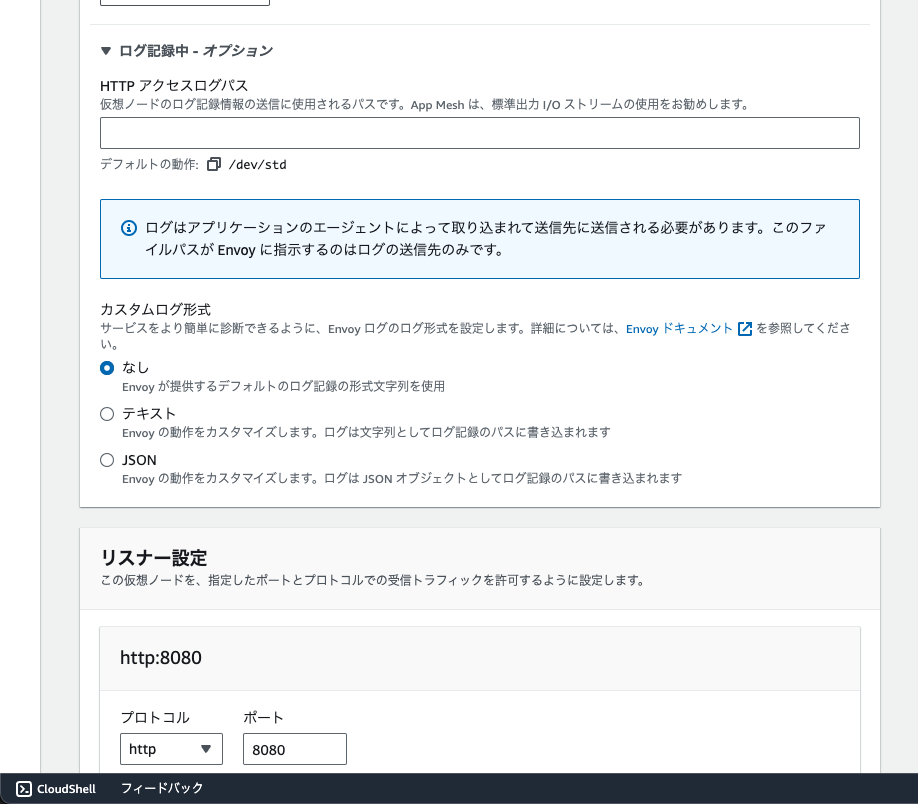
Task: Click the http:8080 listener header
Action: click(479, 658)
